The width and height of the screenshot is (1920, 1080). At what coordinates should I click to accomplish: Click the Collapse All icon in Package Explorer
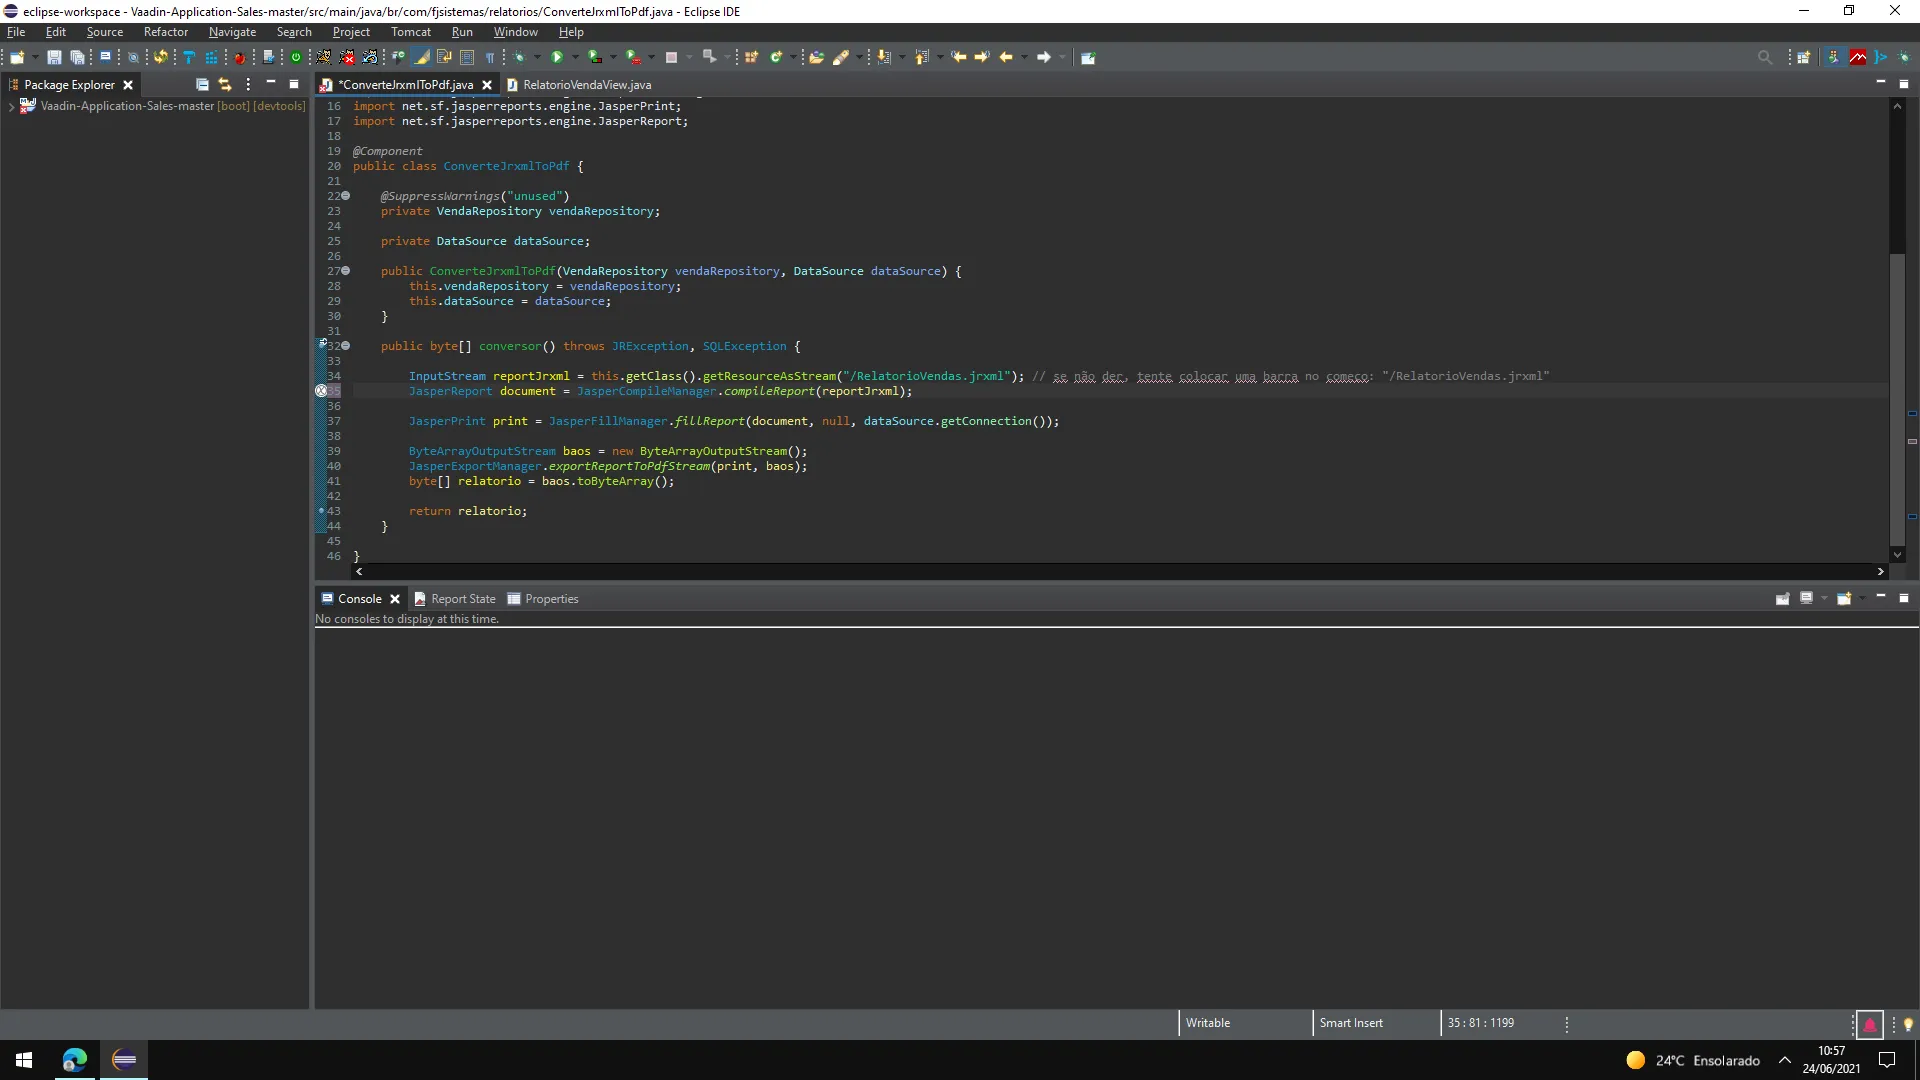[x=202, y=85]
